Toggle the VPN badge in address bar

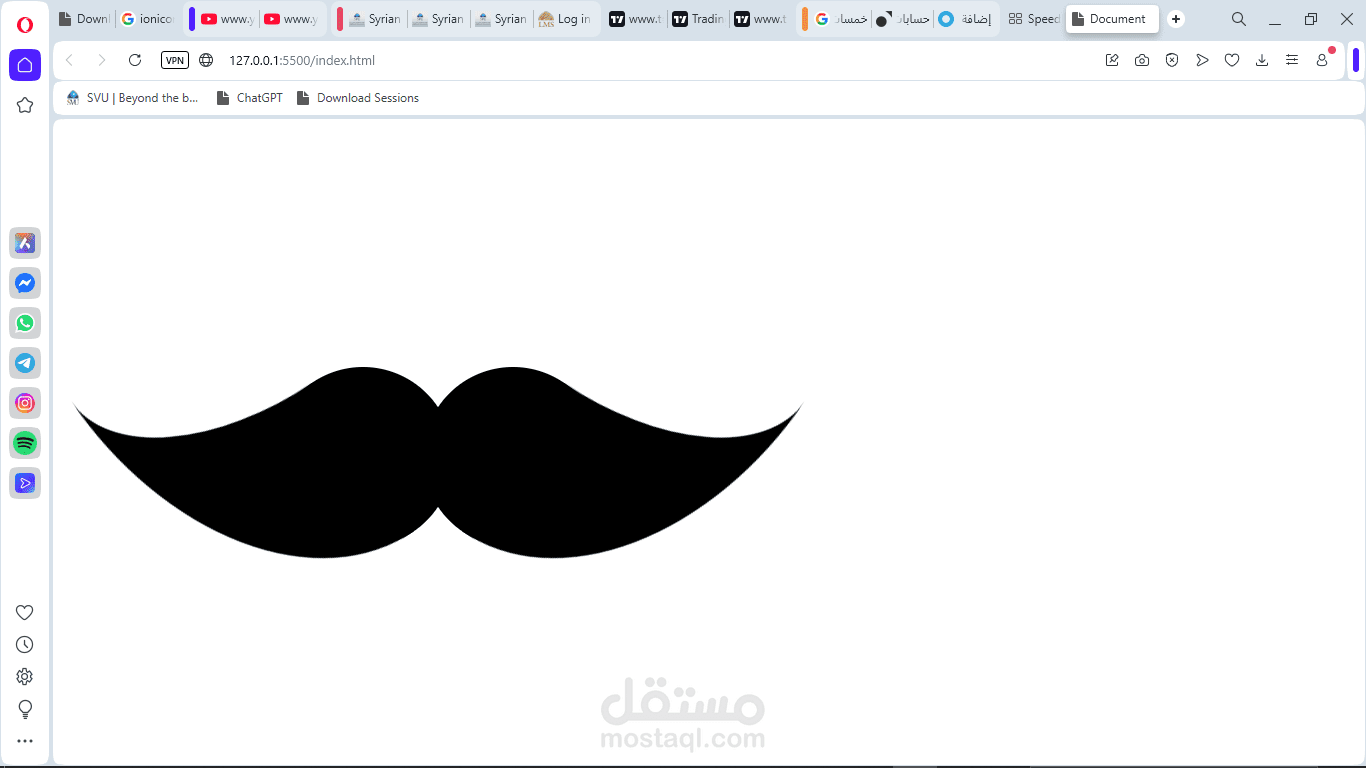(174, 60)
